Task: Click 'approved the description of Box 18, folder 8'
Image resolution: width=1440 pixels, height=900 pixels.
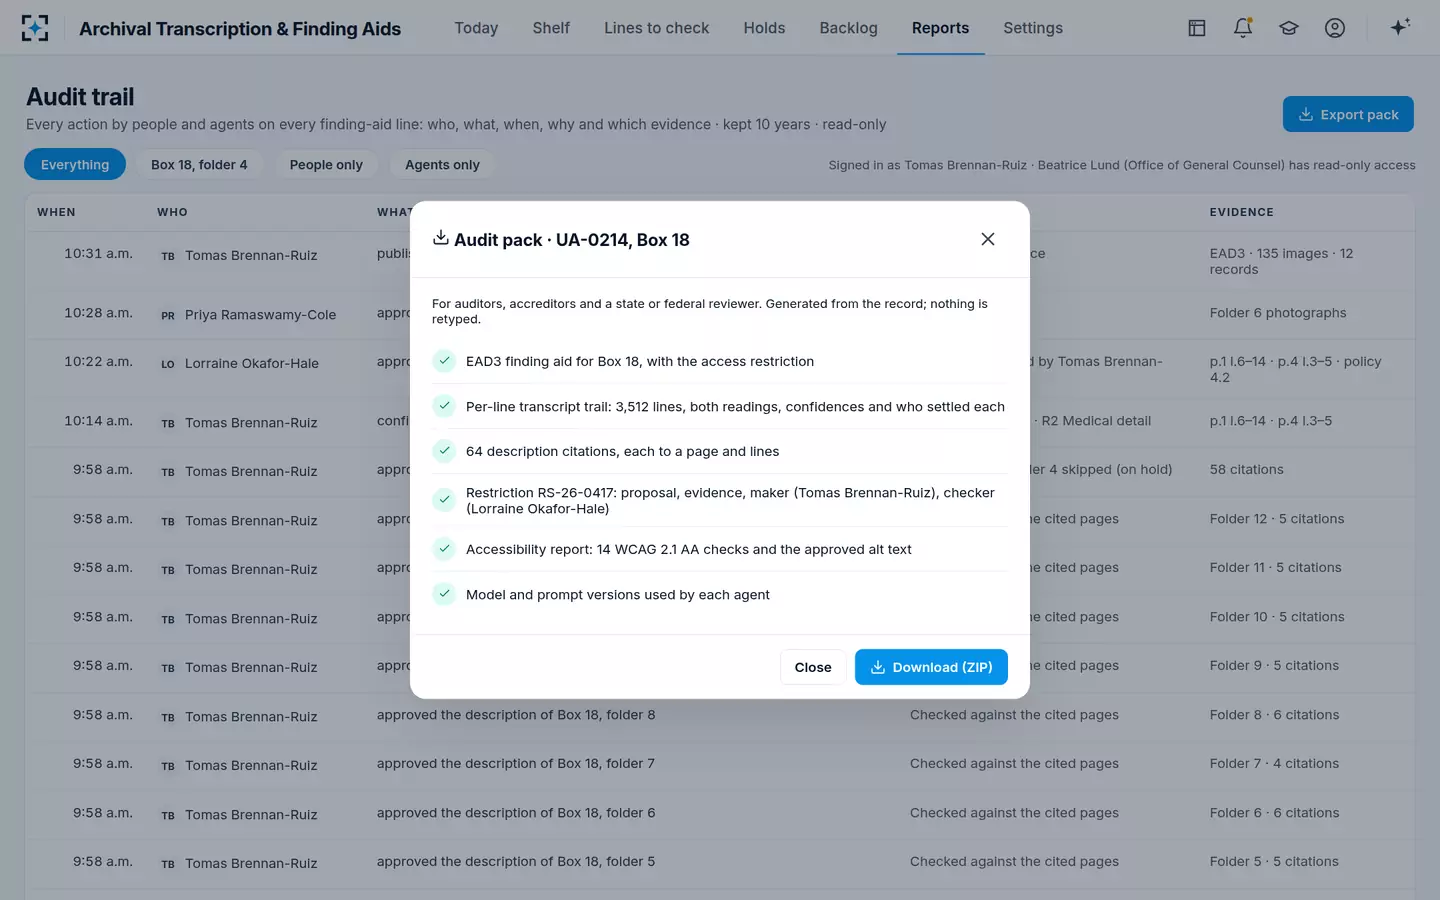Action: [x=516, y=715]
